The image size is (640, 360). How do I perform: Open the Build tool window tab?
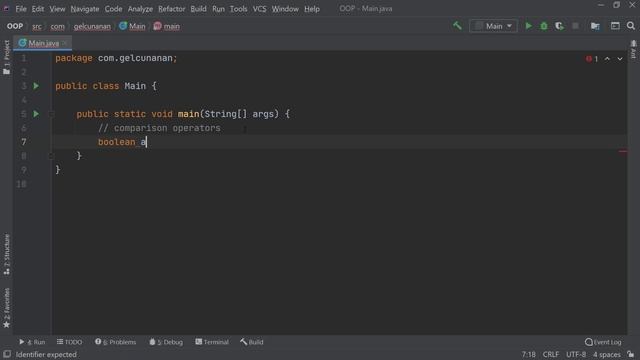252,342
